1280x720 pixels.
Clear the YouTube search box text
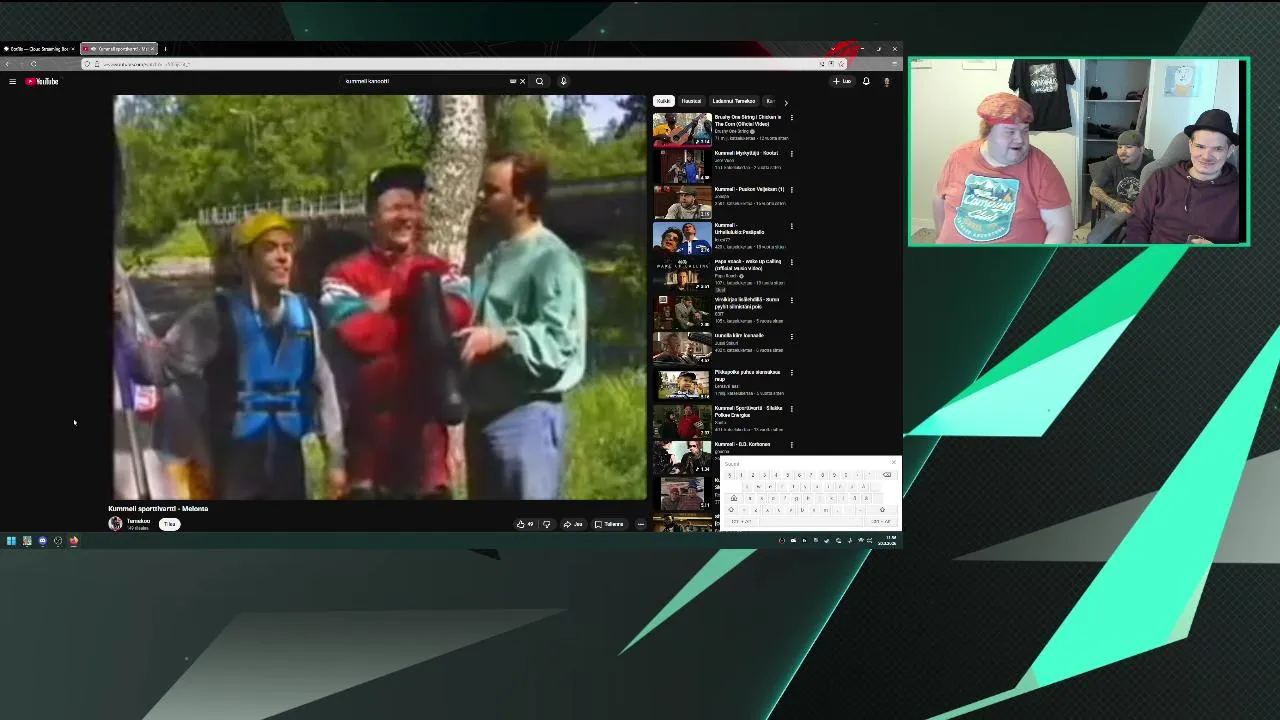(522, 81)
